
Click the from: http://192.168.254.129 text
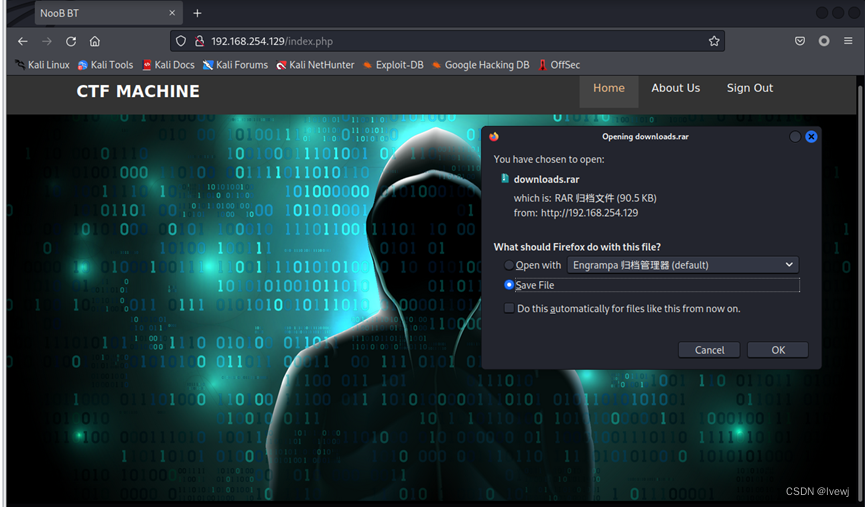point(575,213)
